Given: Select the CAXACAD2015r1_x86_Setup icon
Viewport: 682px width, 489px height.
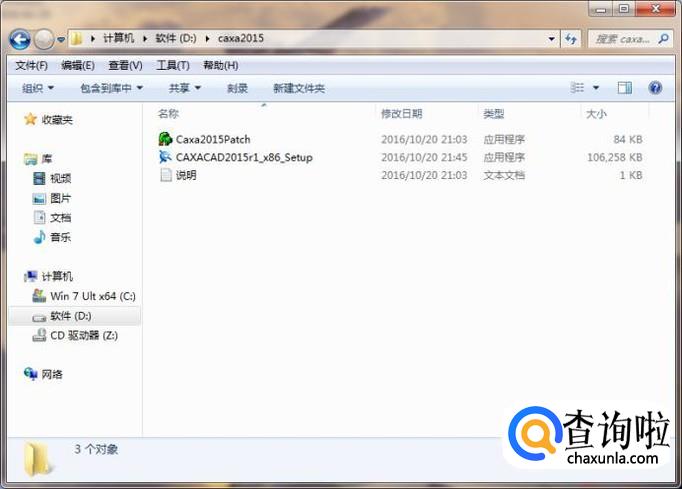Looking at the screenshot, I should 165,157.
